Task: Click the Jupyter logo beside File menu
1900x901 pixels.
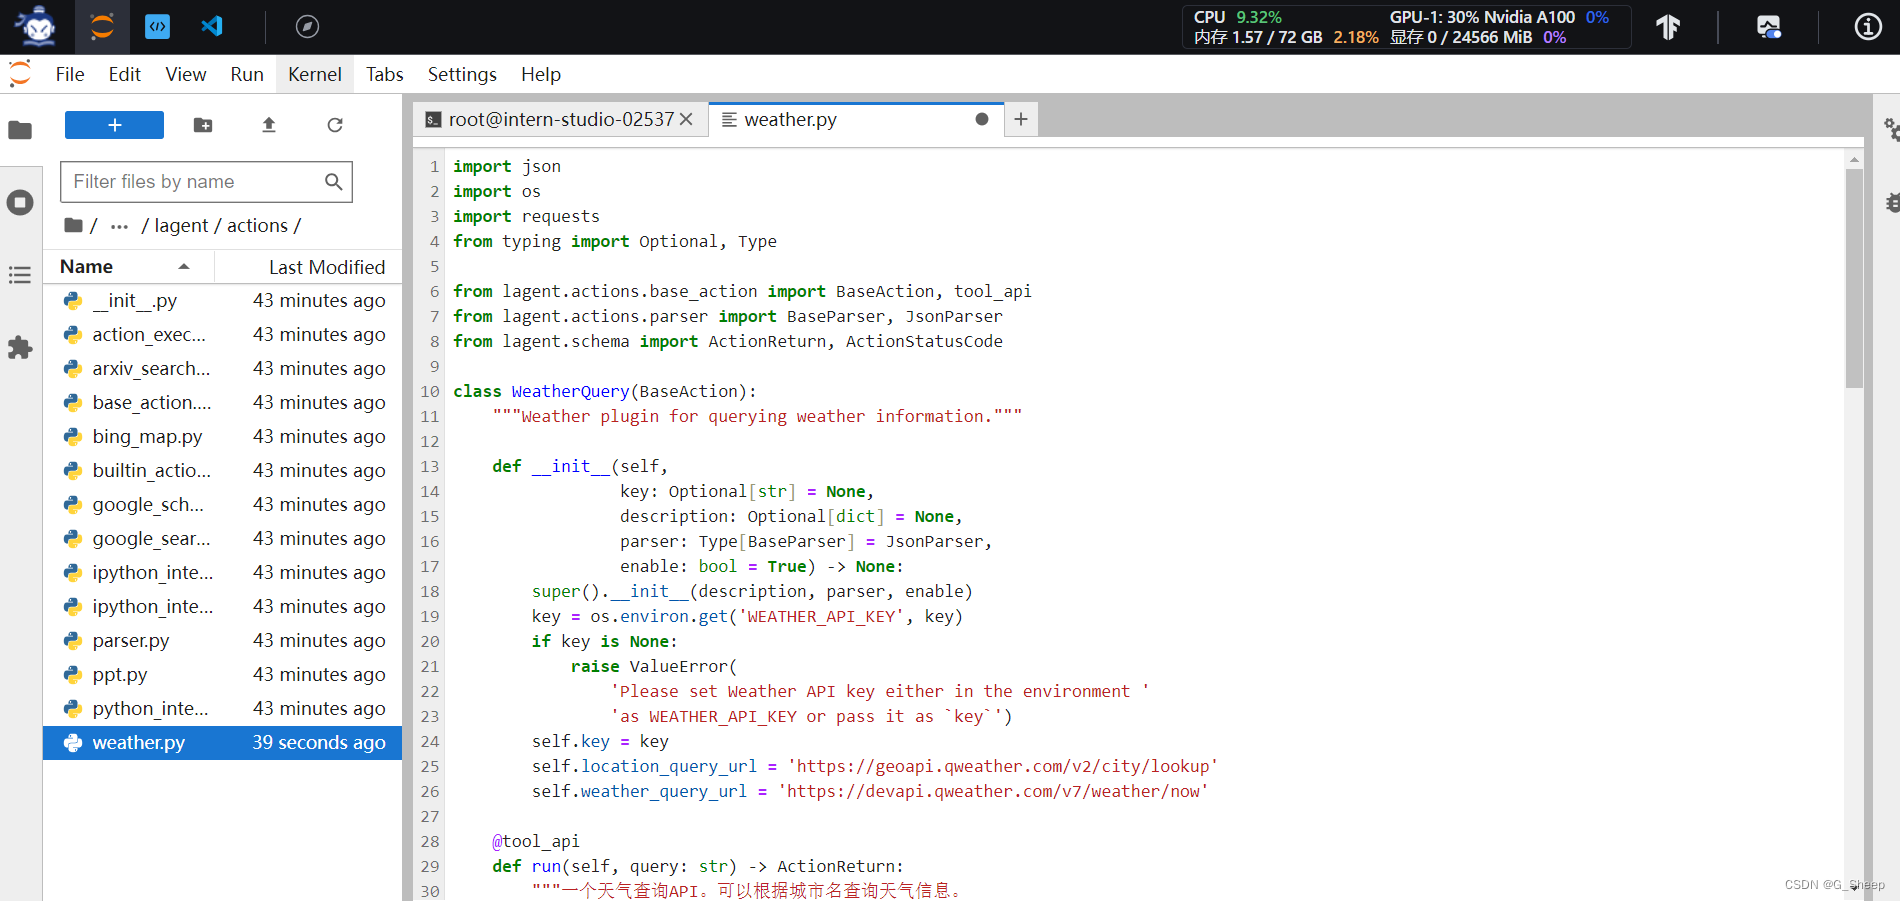Action: click(x=20, y=75)
